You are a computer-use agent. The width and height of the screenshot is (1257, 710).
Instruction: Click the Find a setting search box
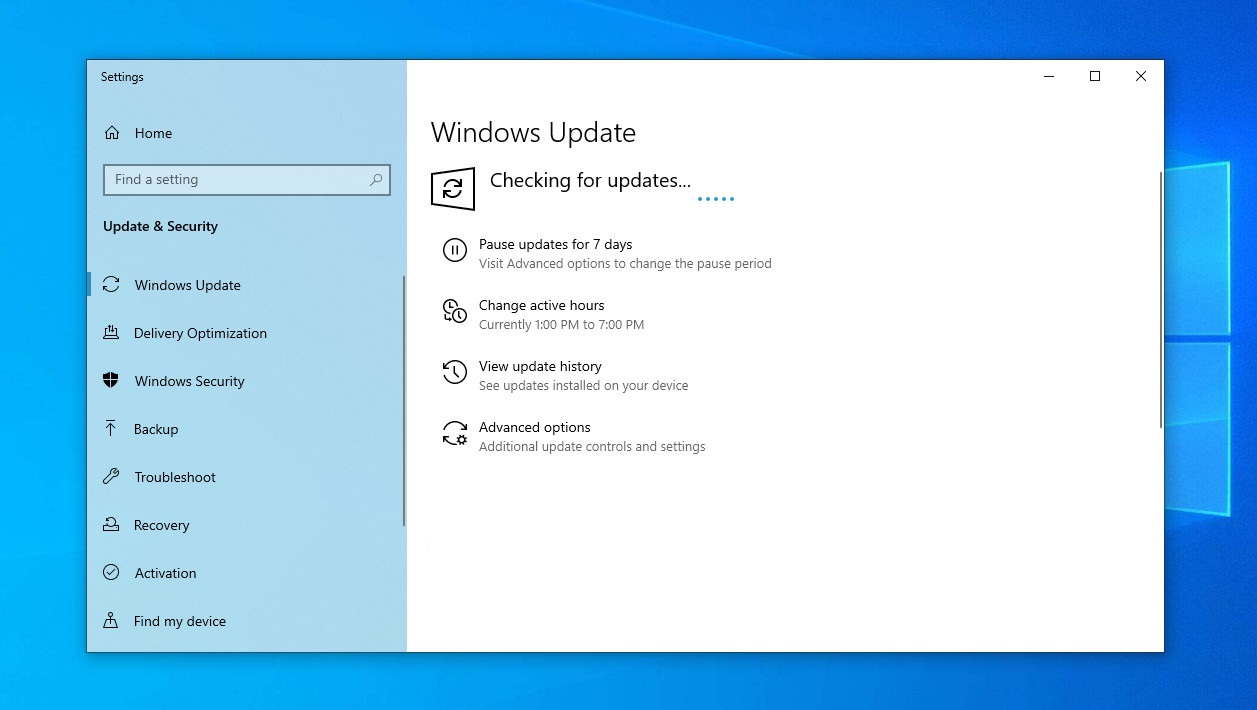coord(247,180)
